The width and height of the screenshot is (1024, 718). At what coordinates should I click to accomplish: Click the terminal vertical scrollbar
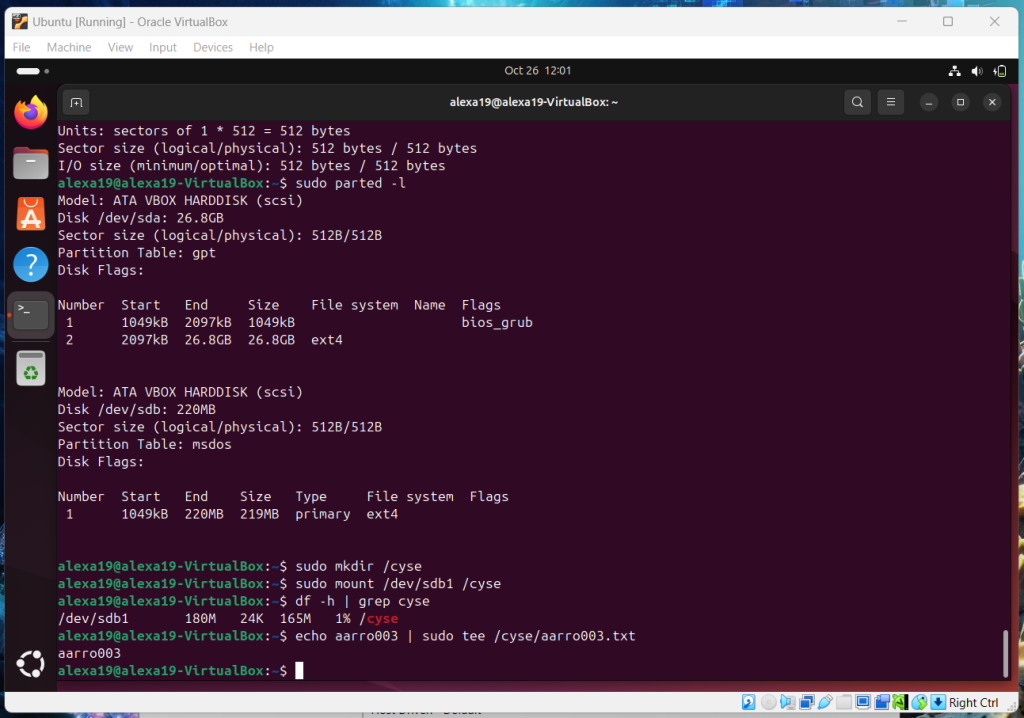1004,653
